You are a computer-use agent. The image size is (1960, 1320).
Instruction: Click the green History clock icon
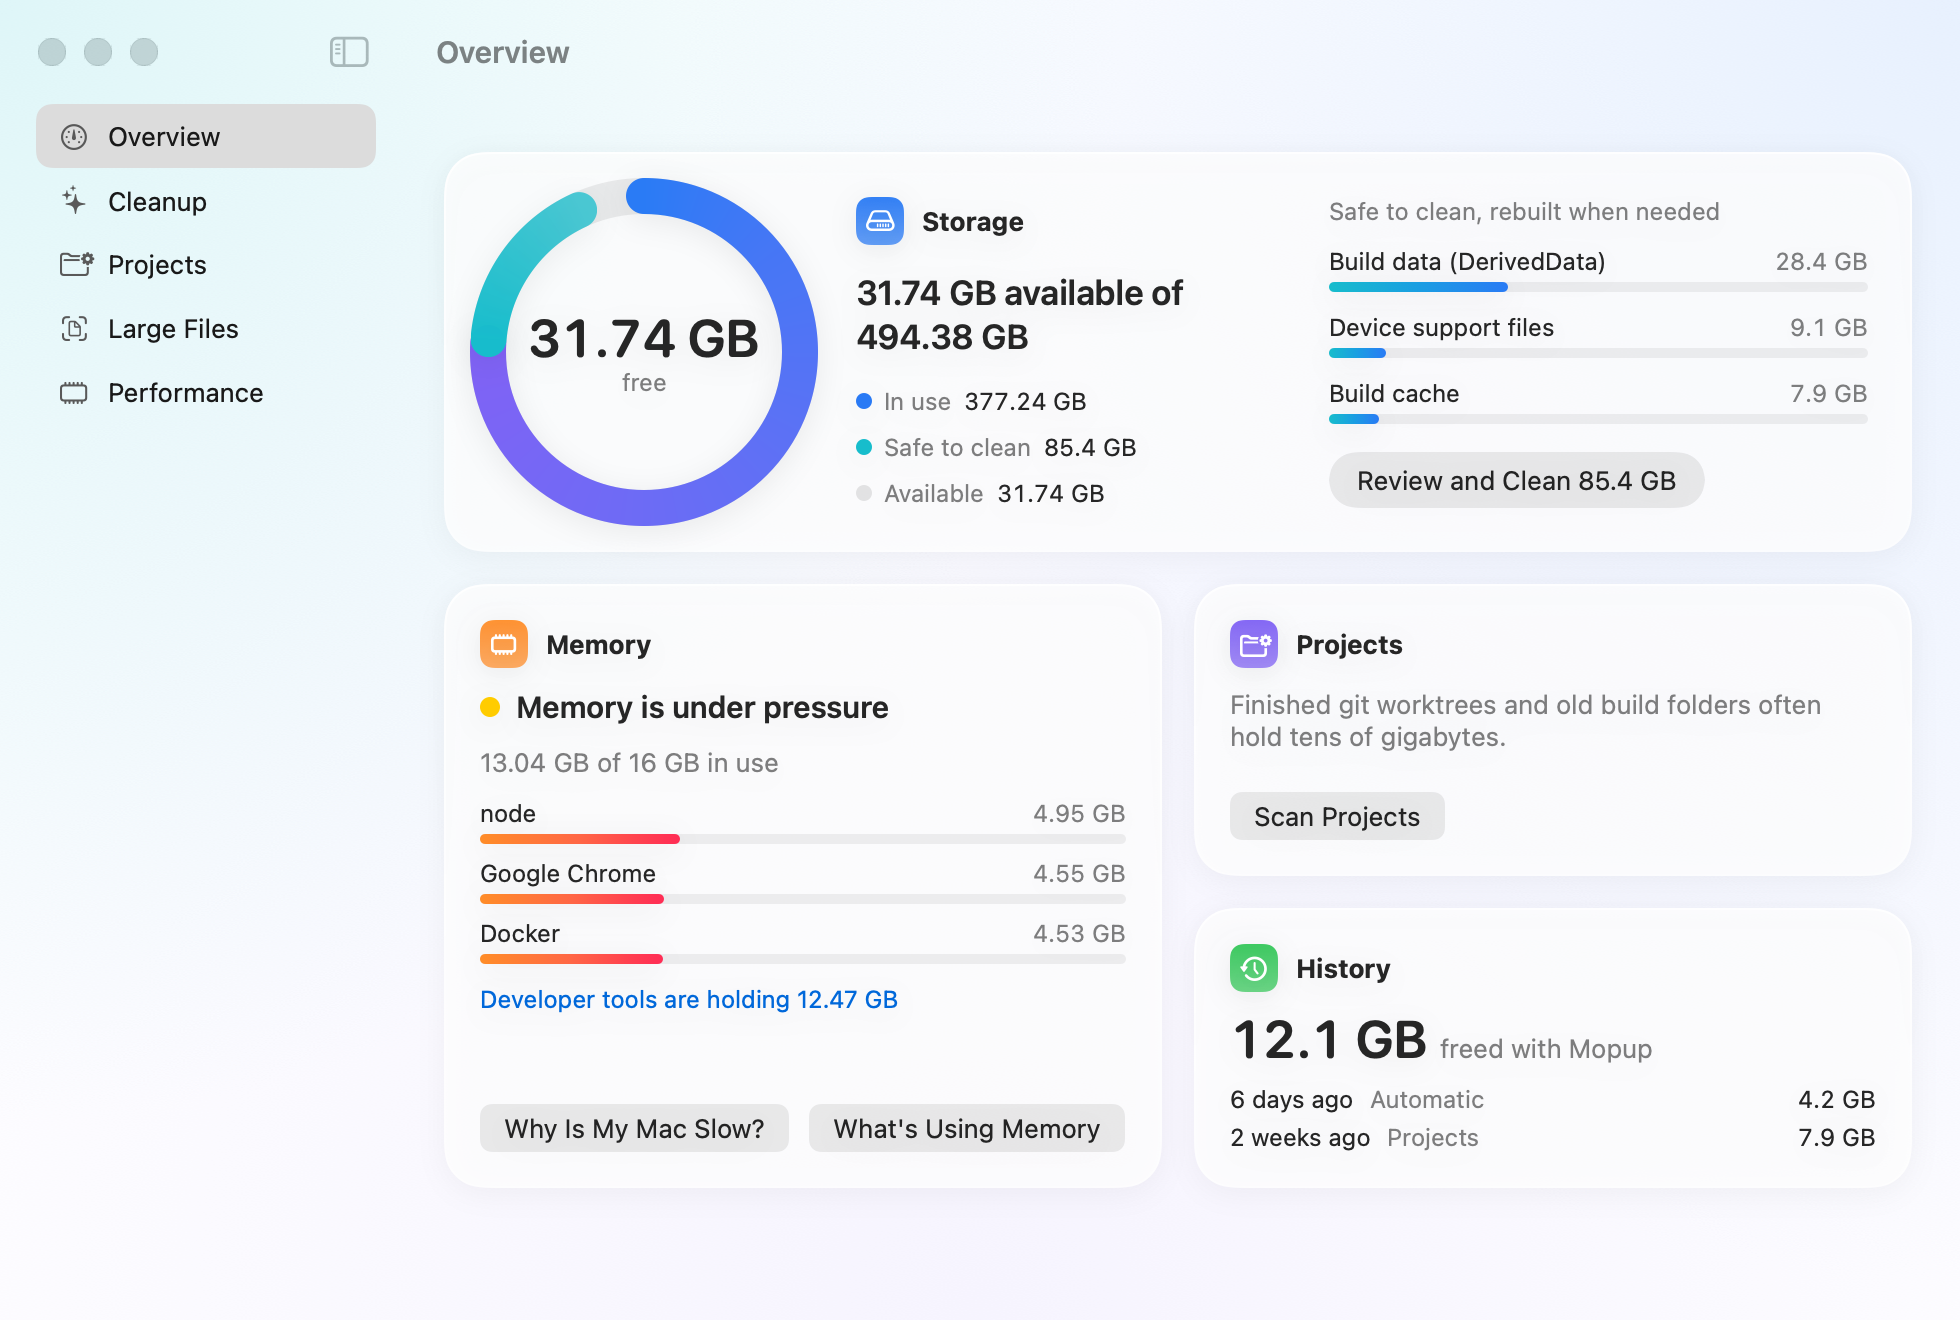pos(1254,968)
